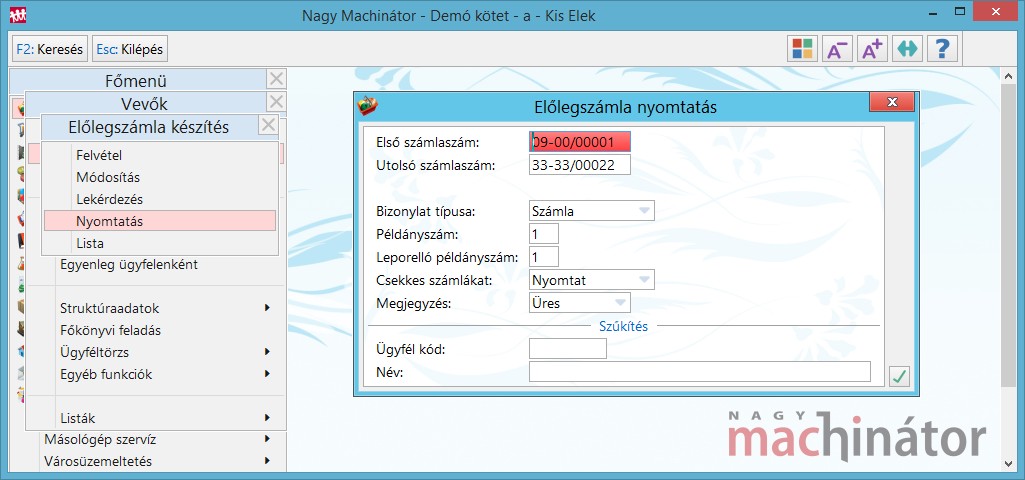Open Csekkes számlákat dropdown
The height and width of the screenshot is (480, 1025).
[x=592, y=280]
